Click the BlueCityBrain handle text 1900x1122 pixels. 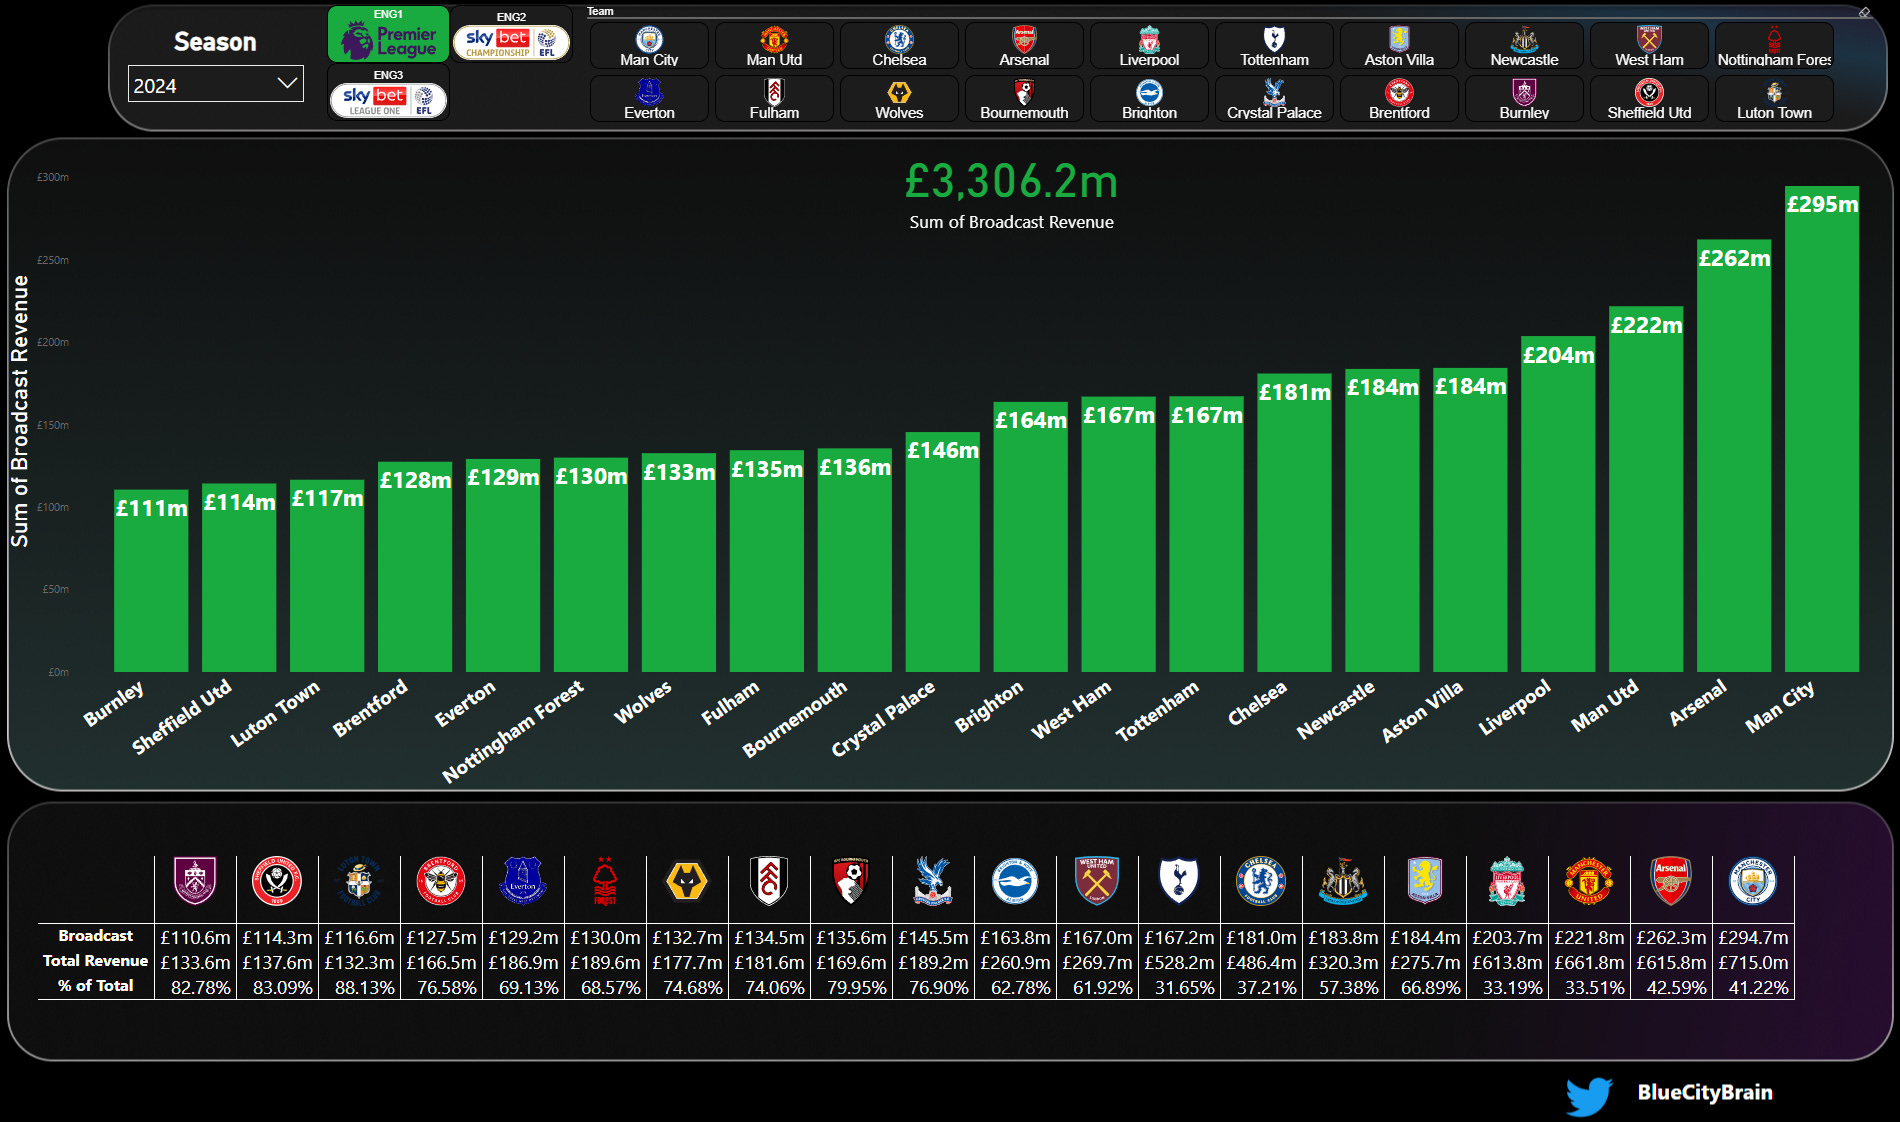tap(1705, 1093)
